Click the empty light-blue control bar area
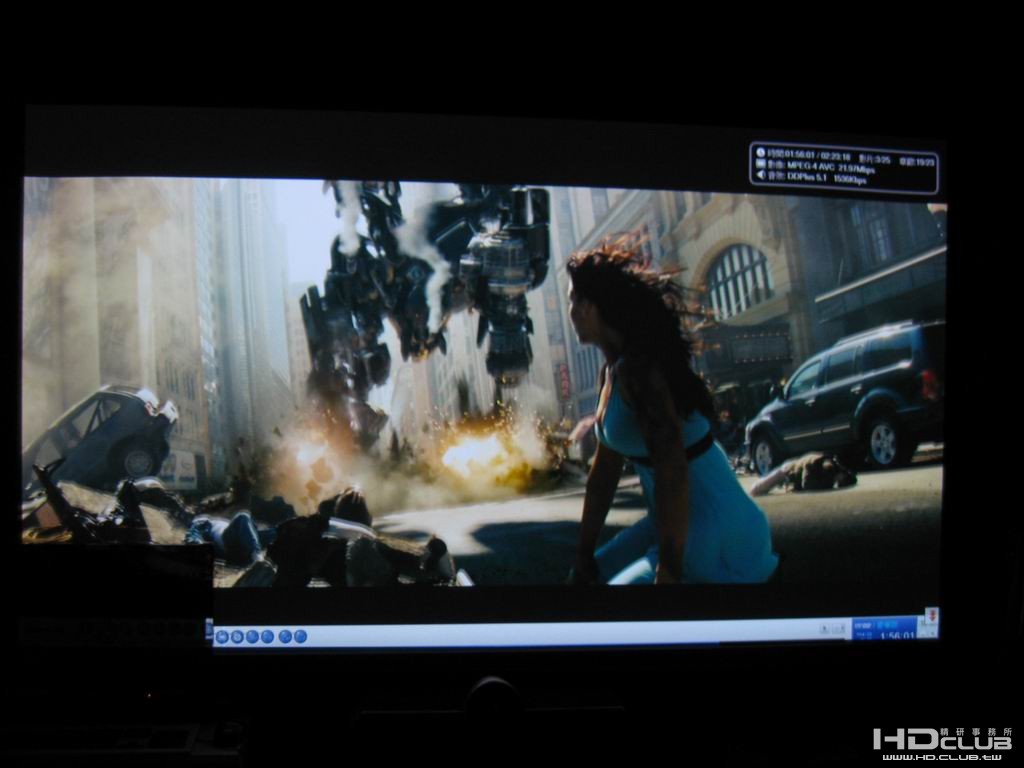Image resolution: width=1024 pixels, height=768 pixels. [555, 633]
